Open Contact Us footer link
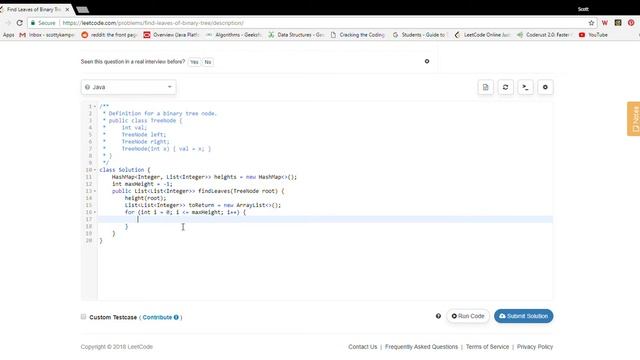 [362, 347]
